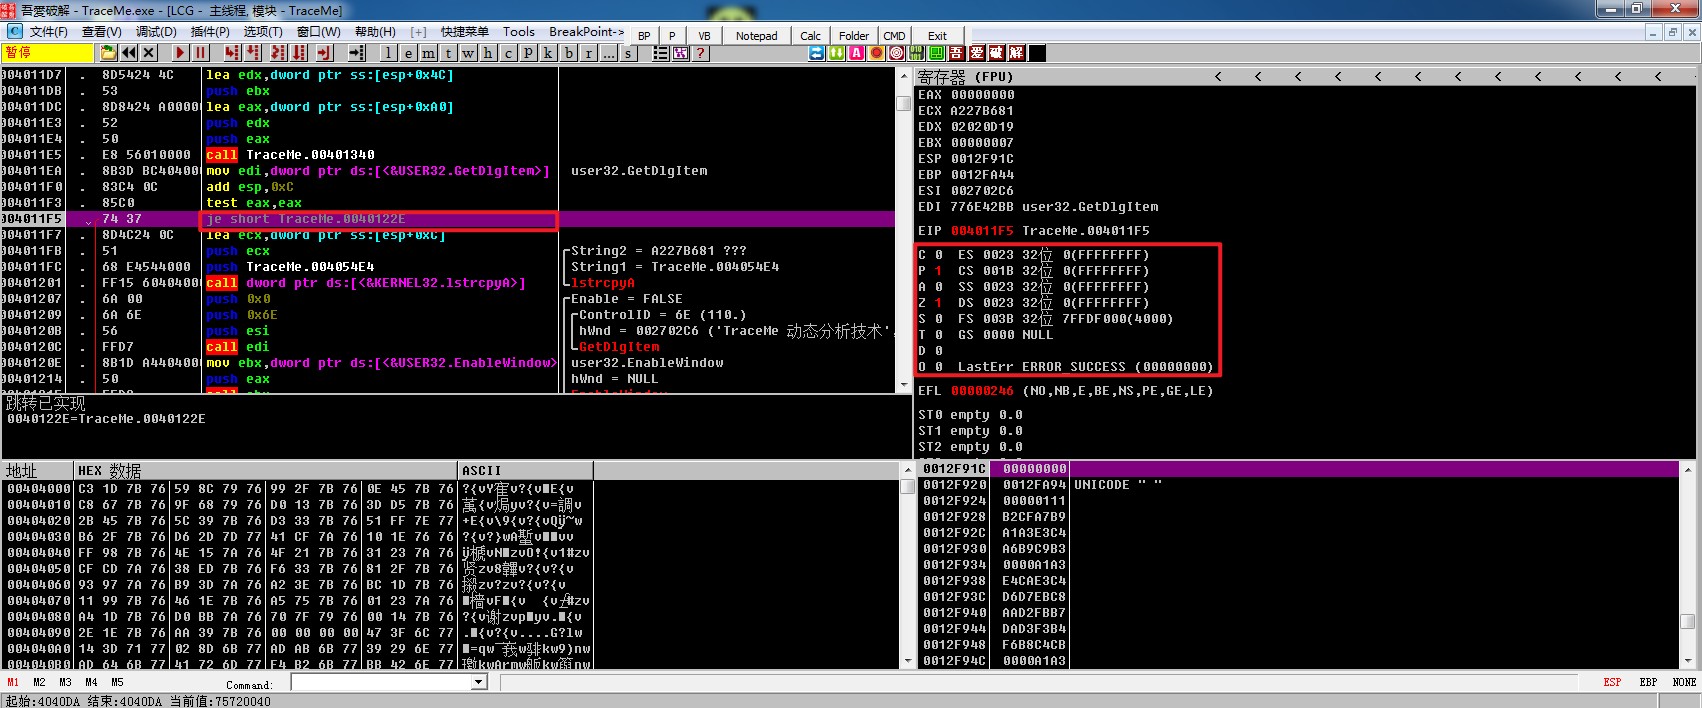Select the M3 memory tab
The height and width of the screenshot is (708, 1702).
[x=65, y=682]
